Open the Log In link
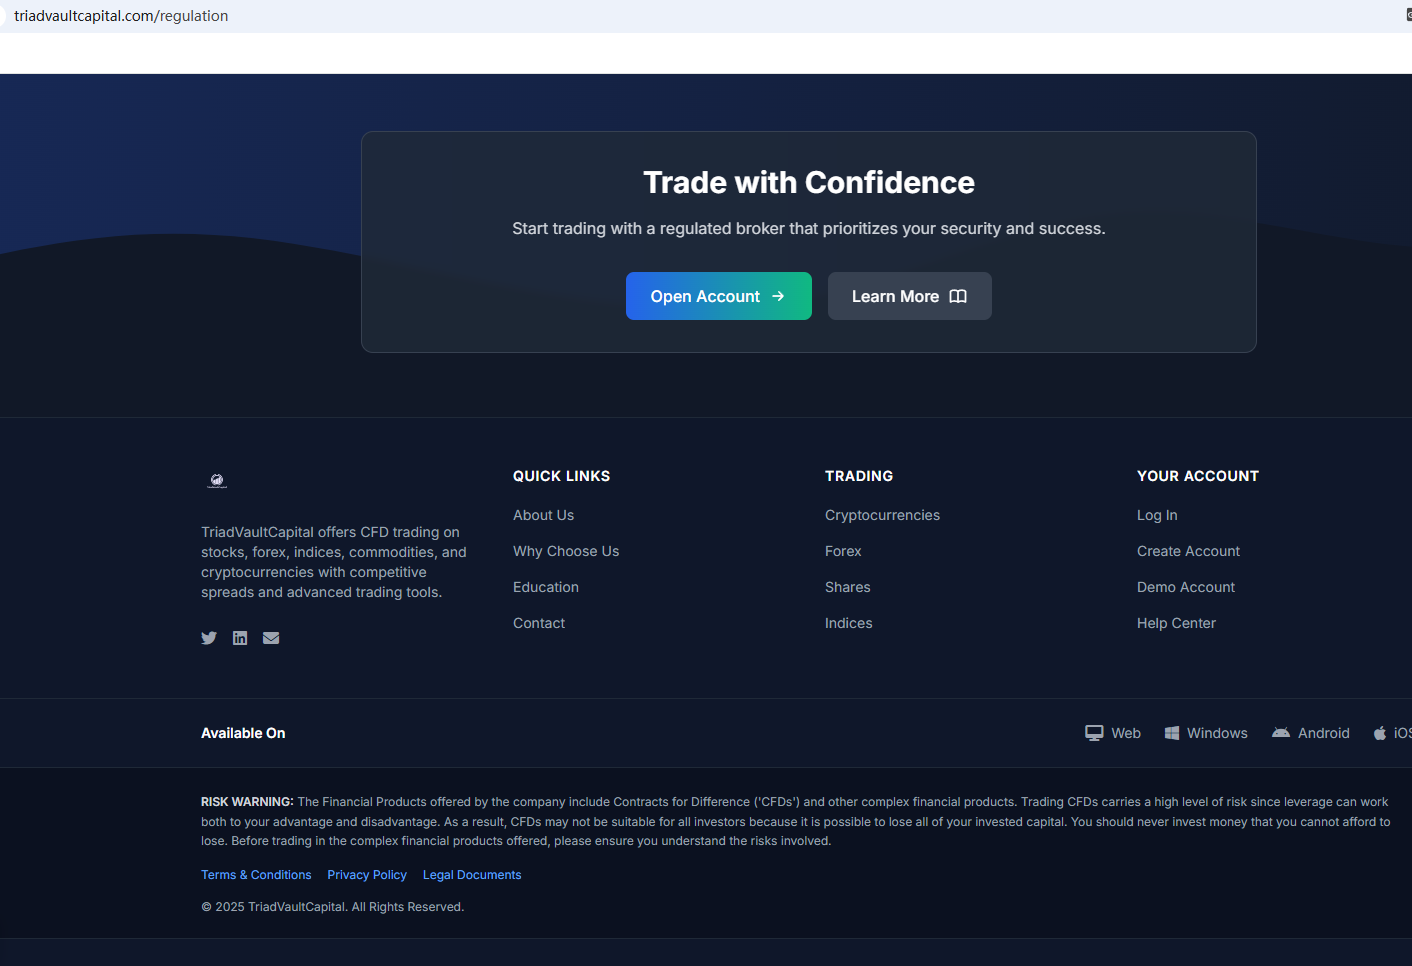 click(1157, 515)
